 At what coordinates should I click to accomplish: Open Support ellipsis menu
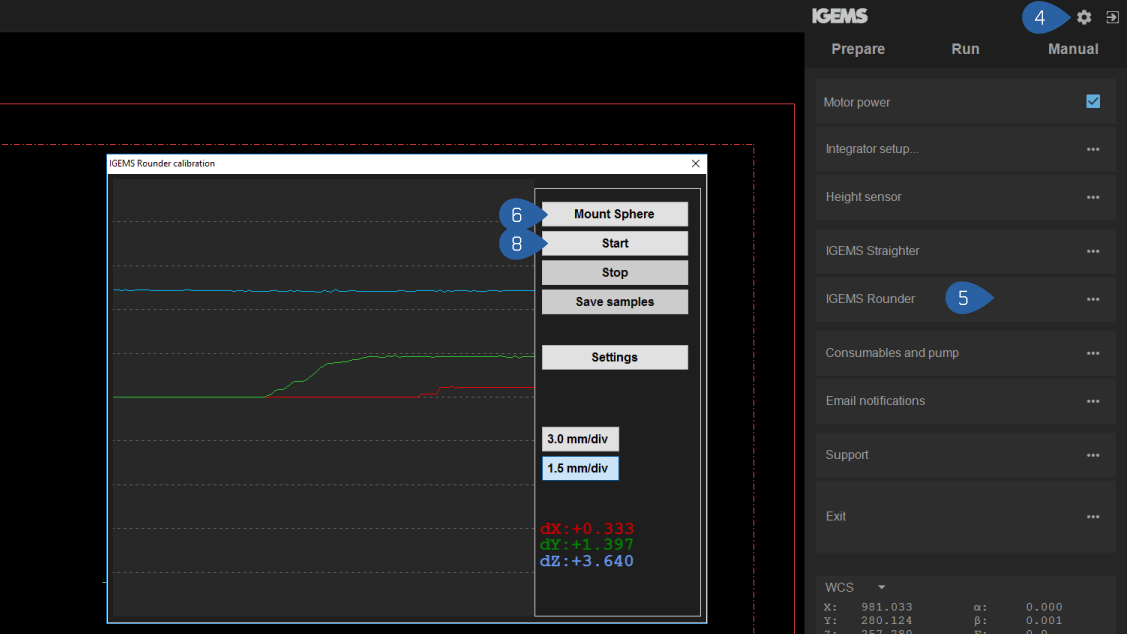coord(1092,456)
